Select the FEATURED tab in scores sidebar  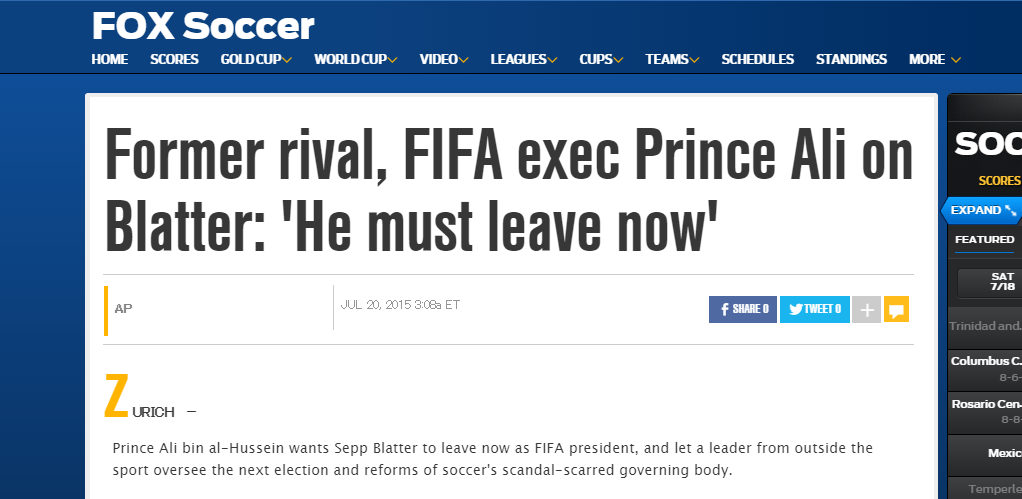click(984, 240)
